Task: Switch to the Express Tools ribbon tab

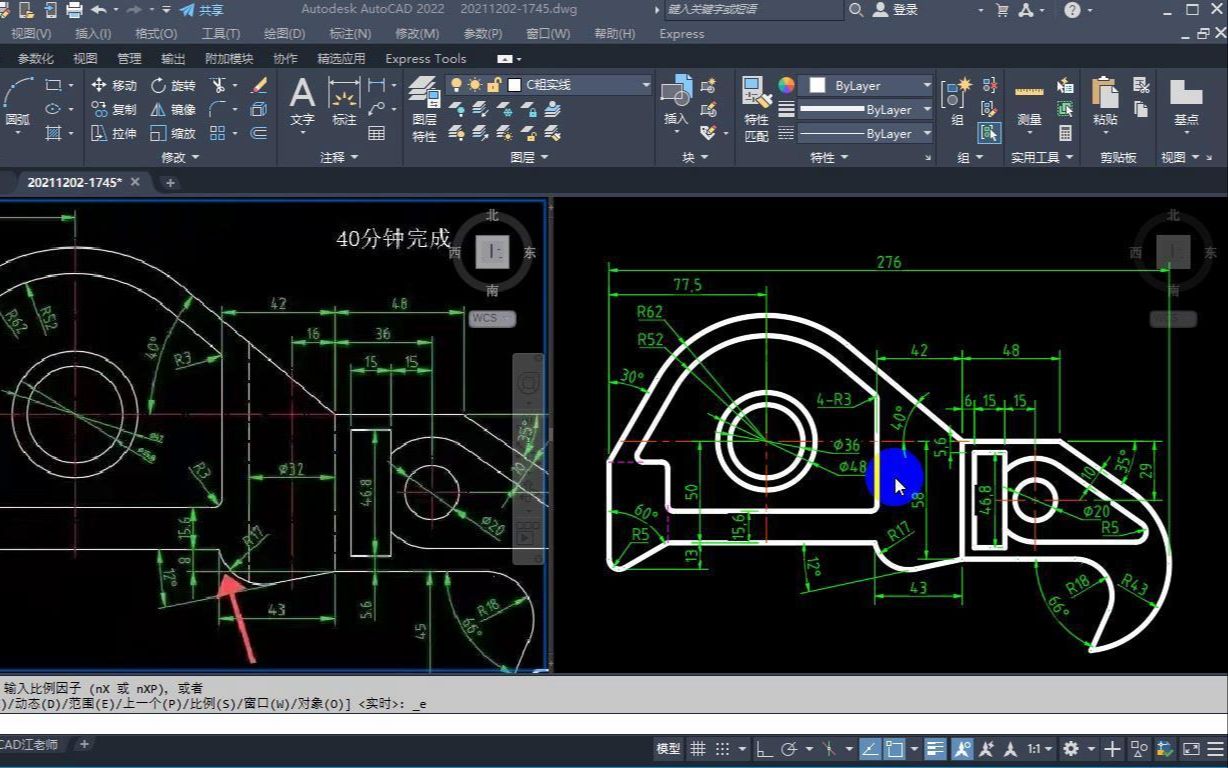Action: 426,58
